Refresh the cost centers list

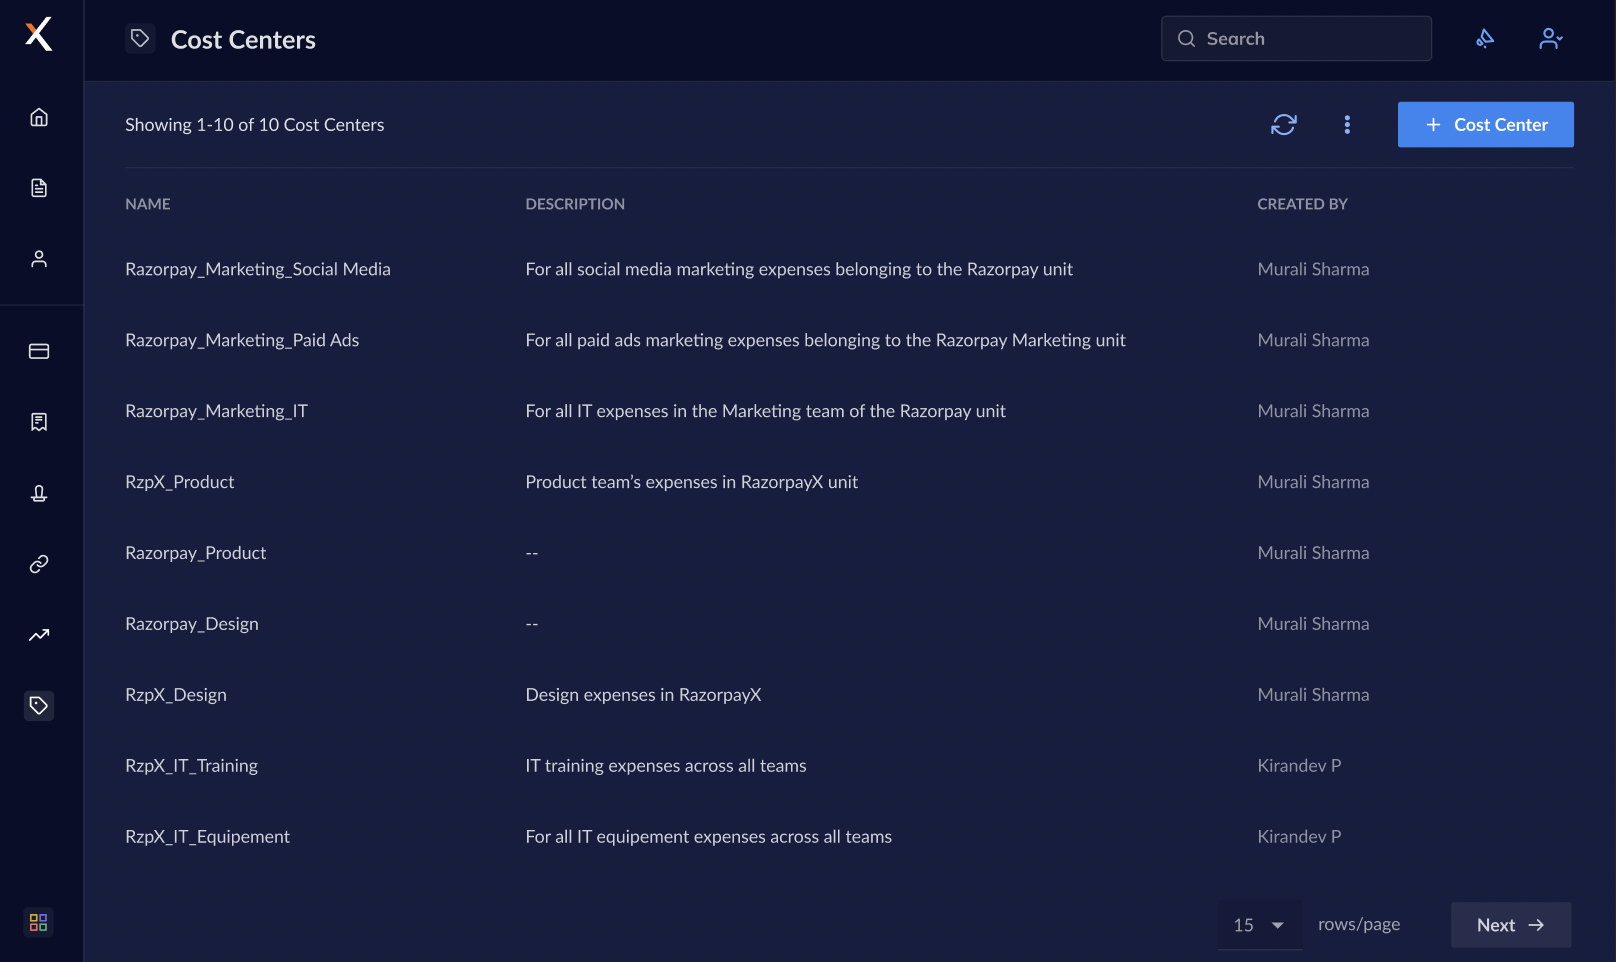click(1284, 124)
